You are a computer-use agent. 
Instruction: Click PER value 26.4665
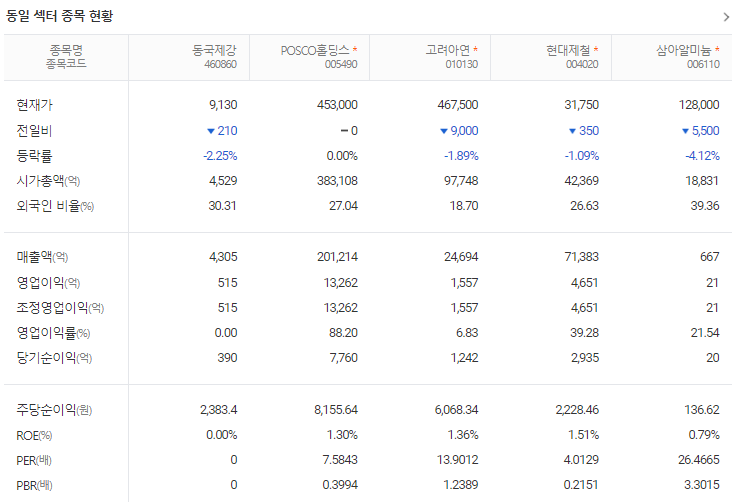(698, 460)
